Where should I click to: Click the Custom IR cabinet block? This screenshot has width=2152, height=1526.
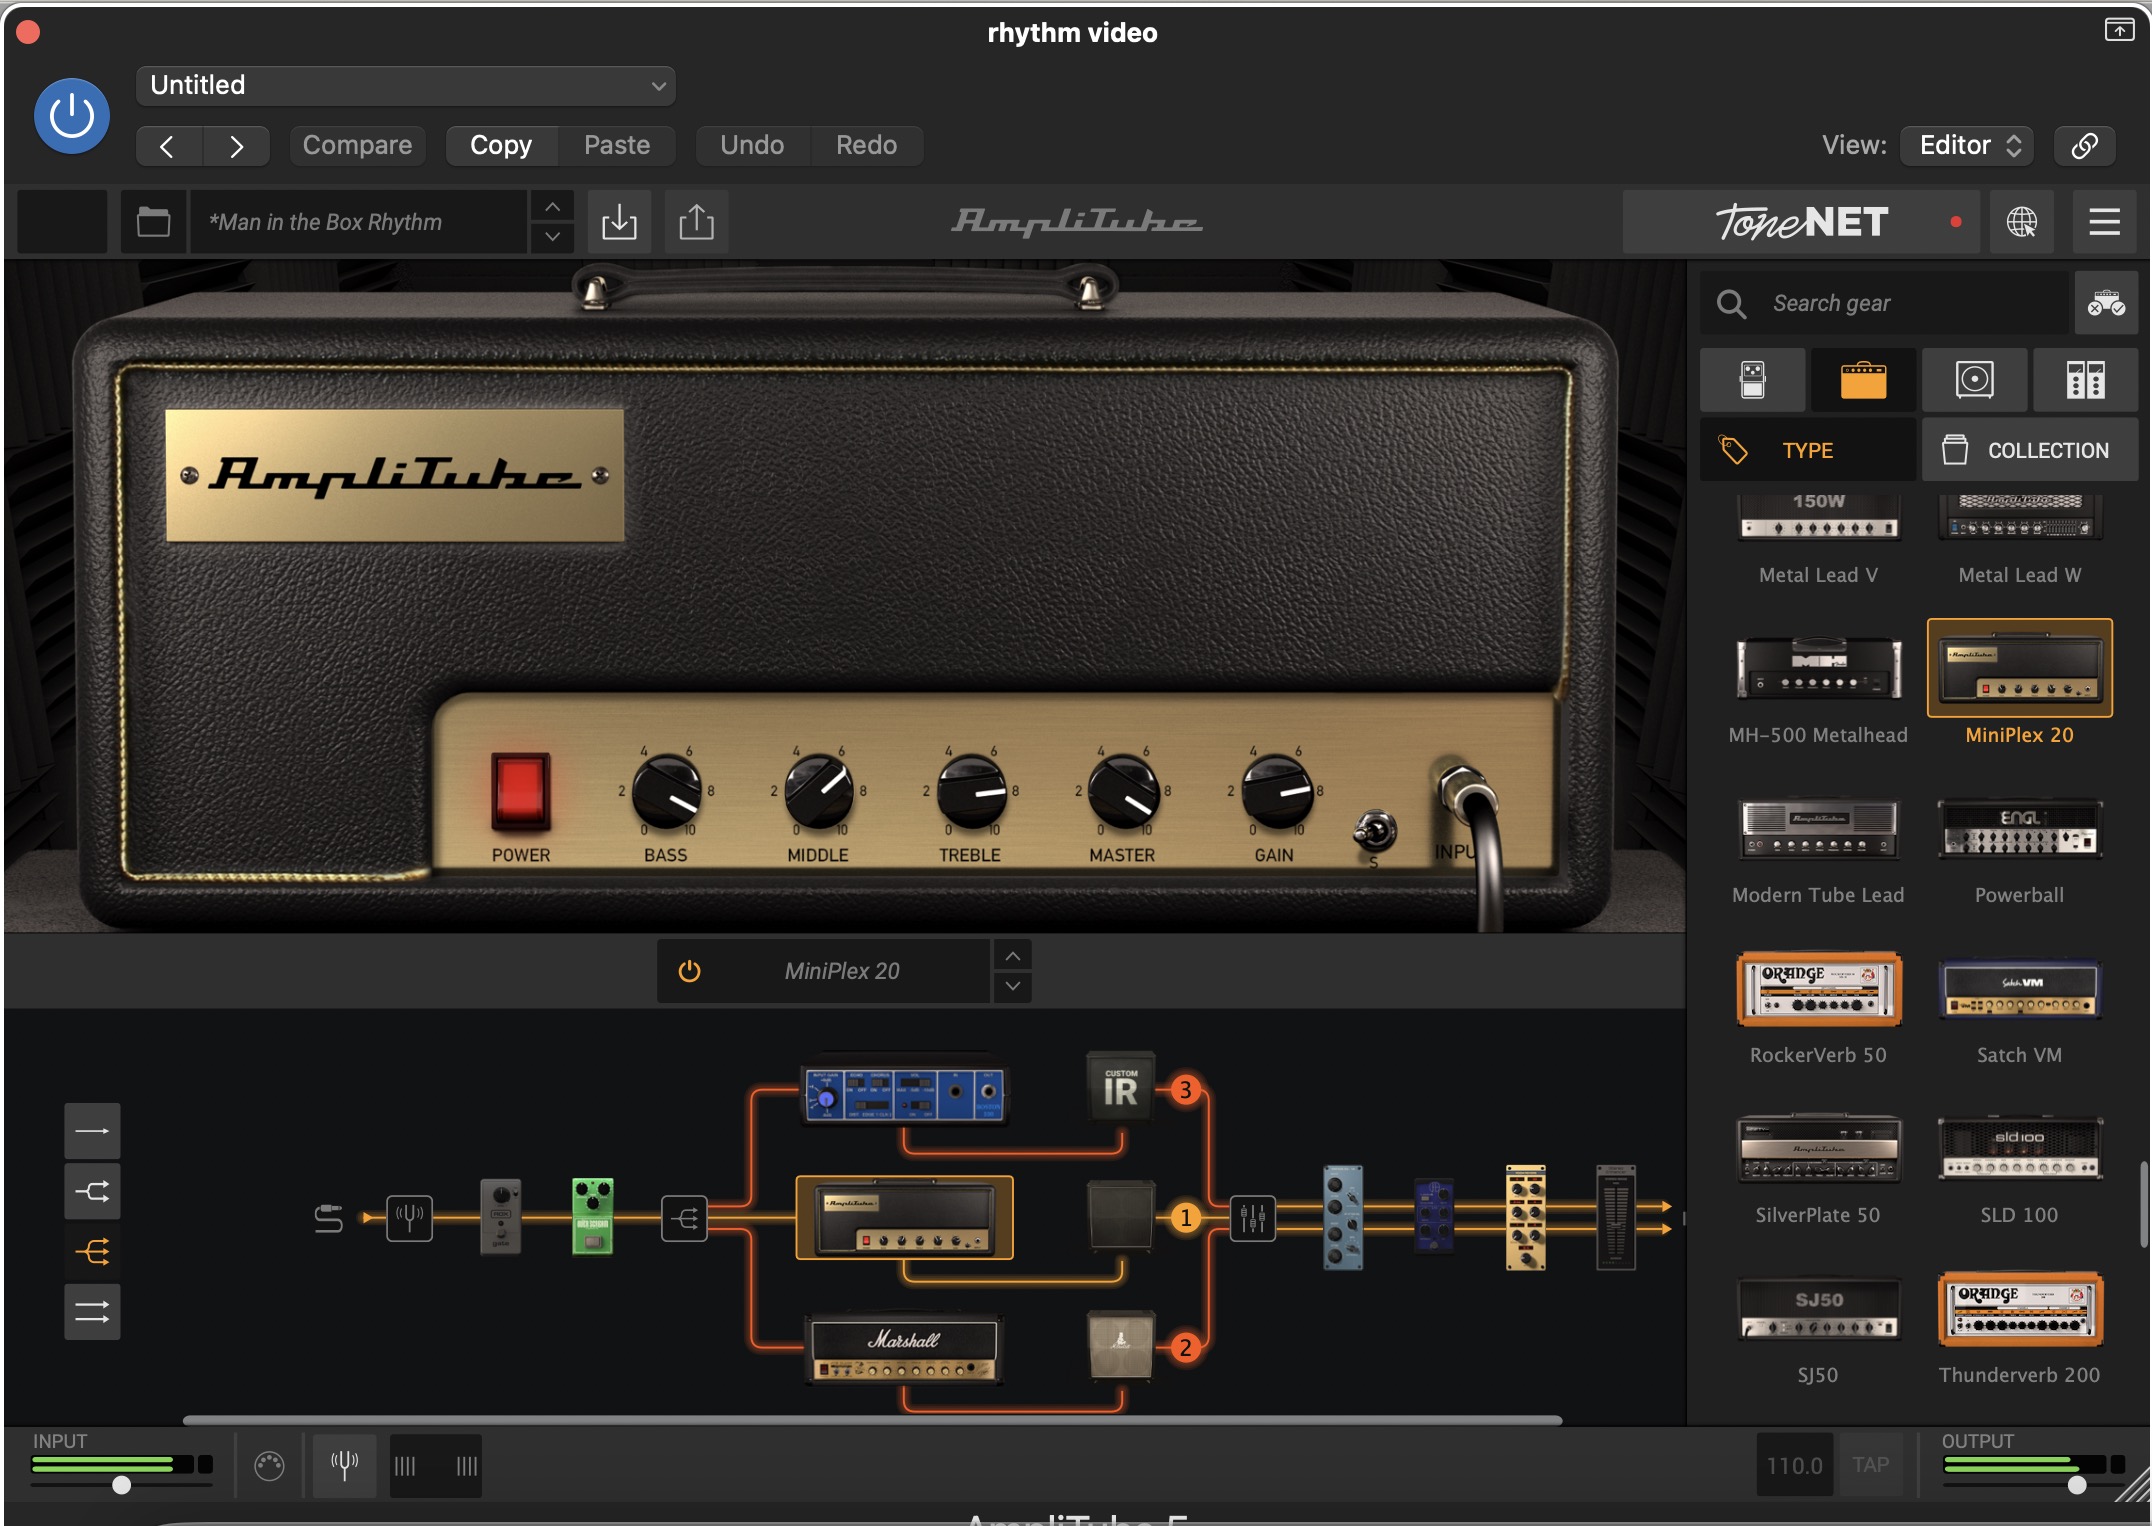pos(1120,1088)
